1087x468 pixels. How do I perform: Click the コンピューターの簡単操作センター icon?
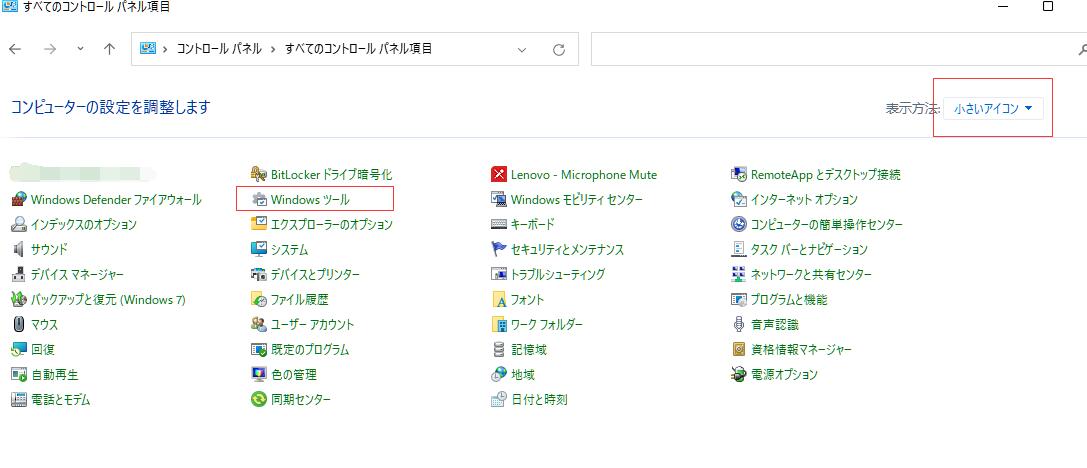pos(739,224)
